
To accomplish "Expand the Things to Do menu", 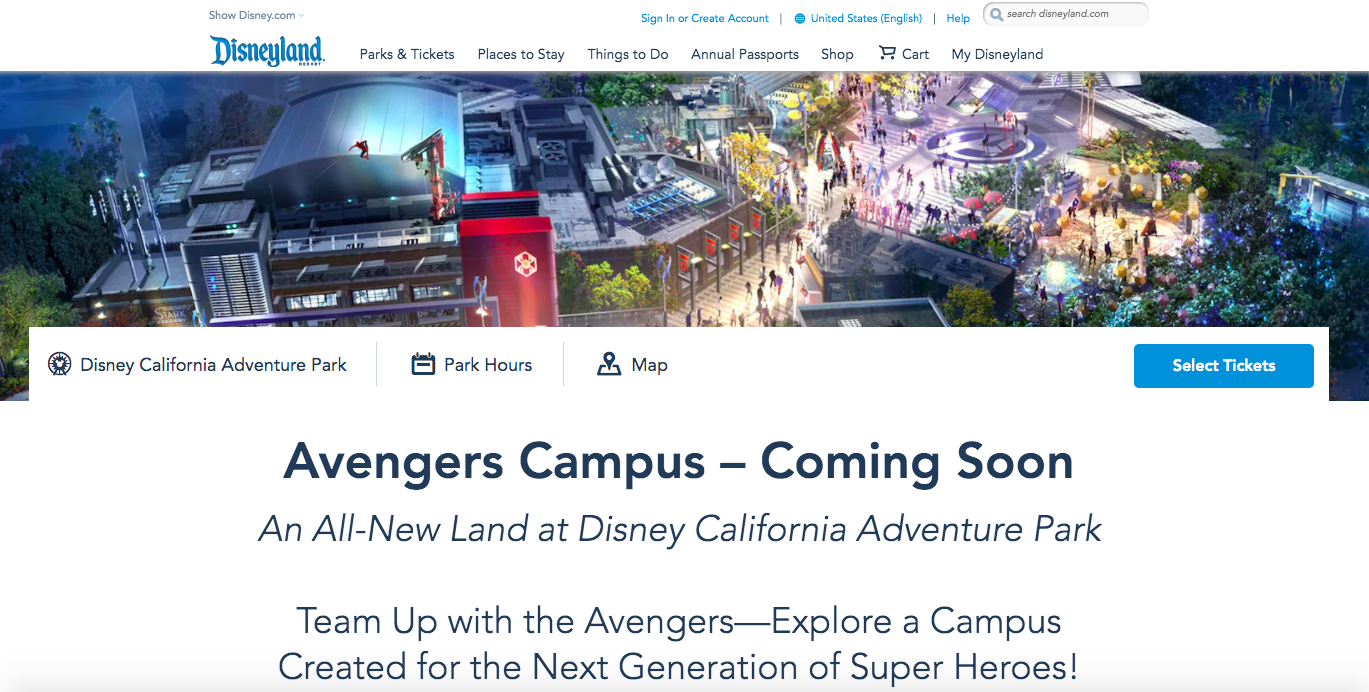I will [x=627, y=54].
